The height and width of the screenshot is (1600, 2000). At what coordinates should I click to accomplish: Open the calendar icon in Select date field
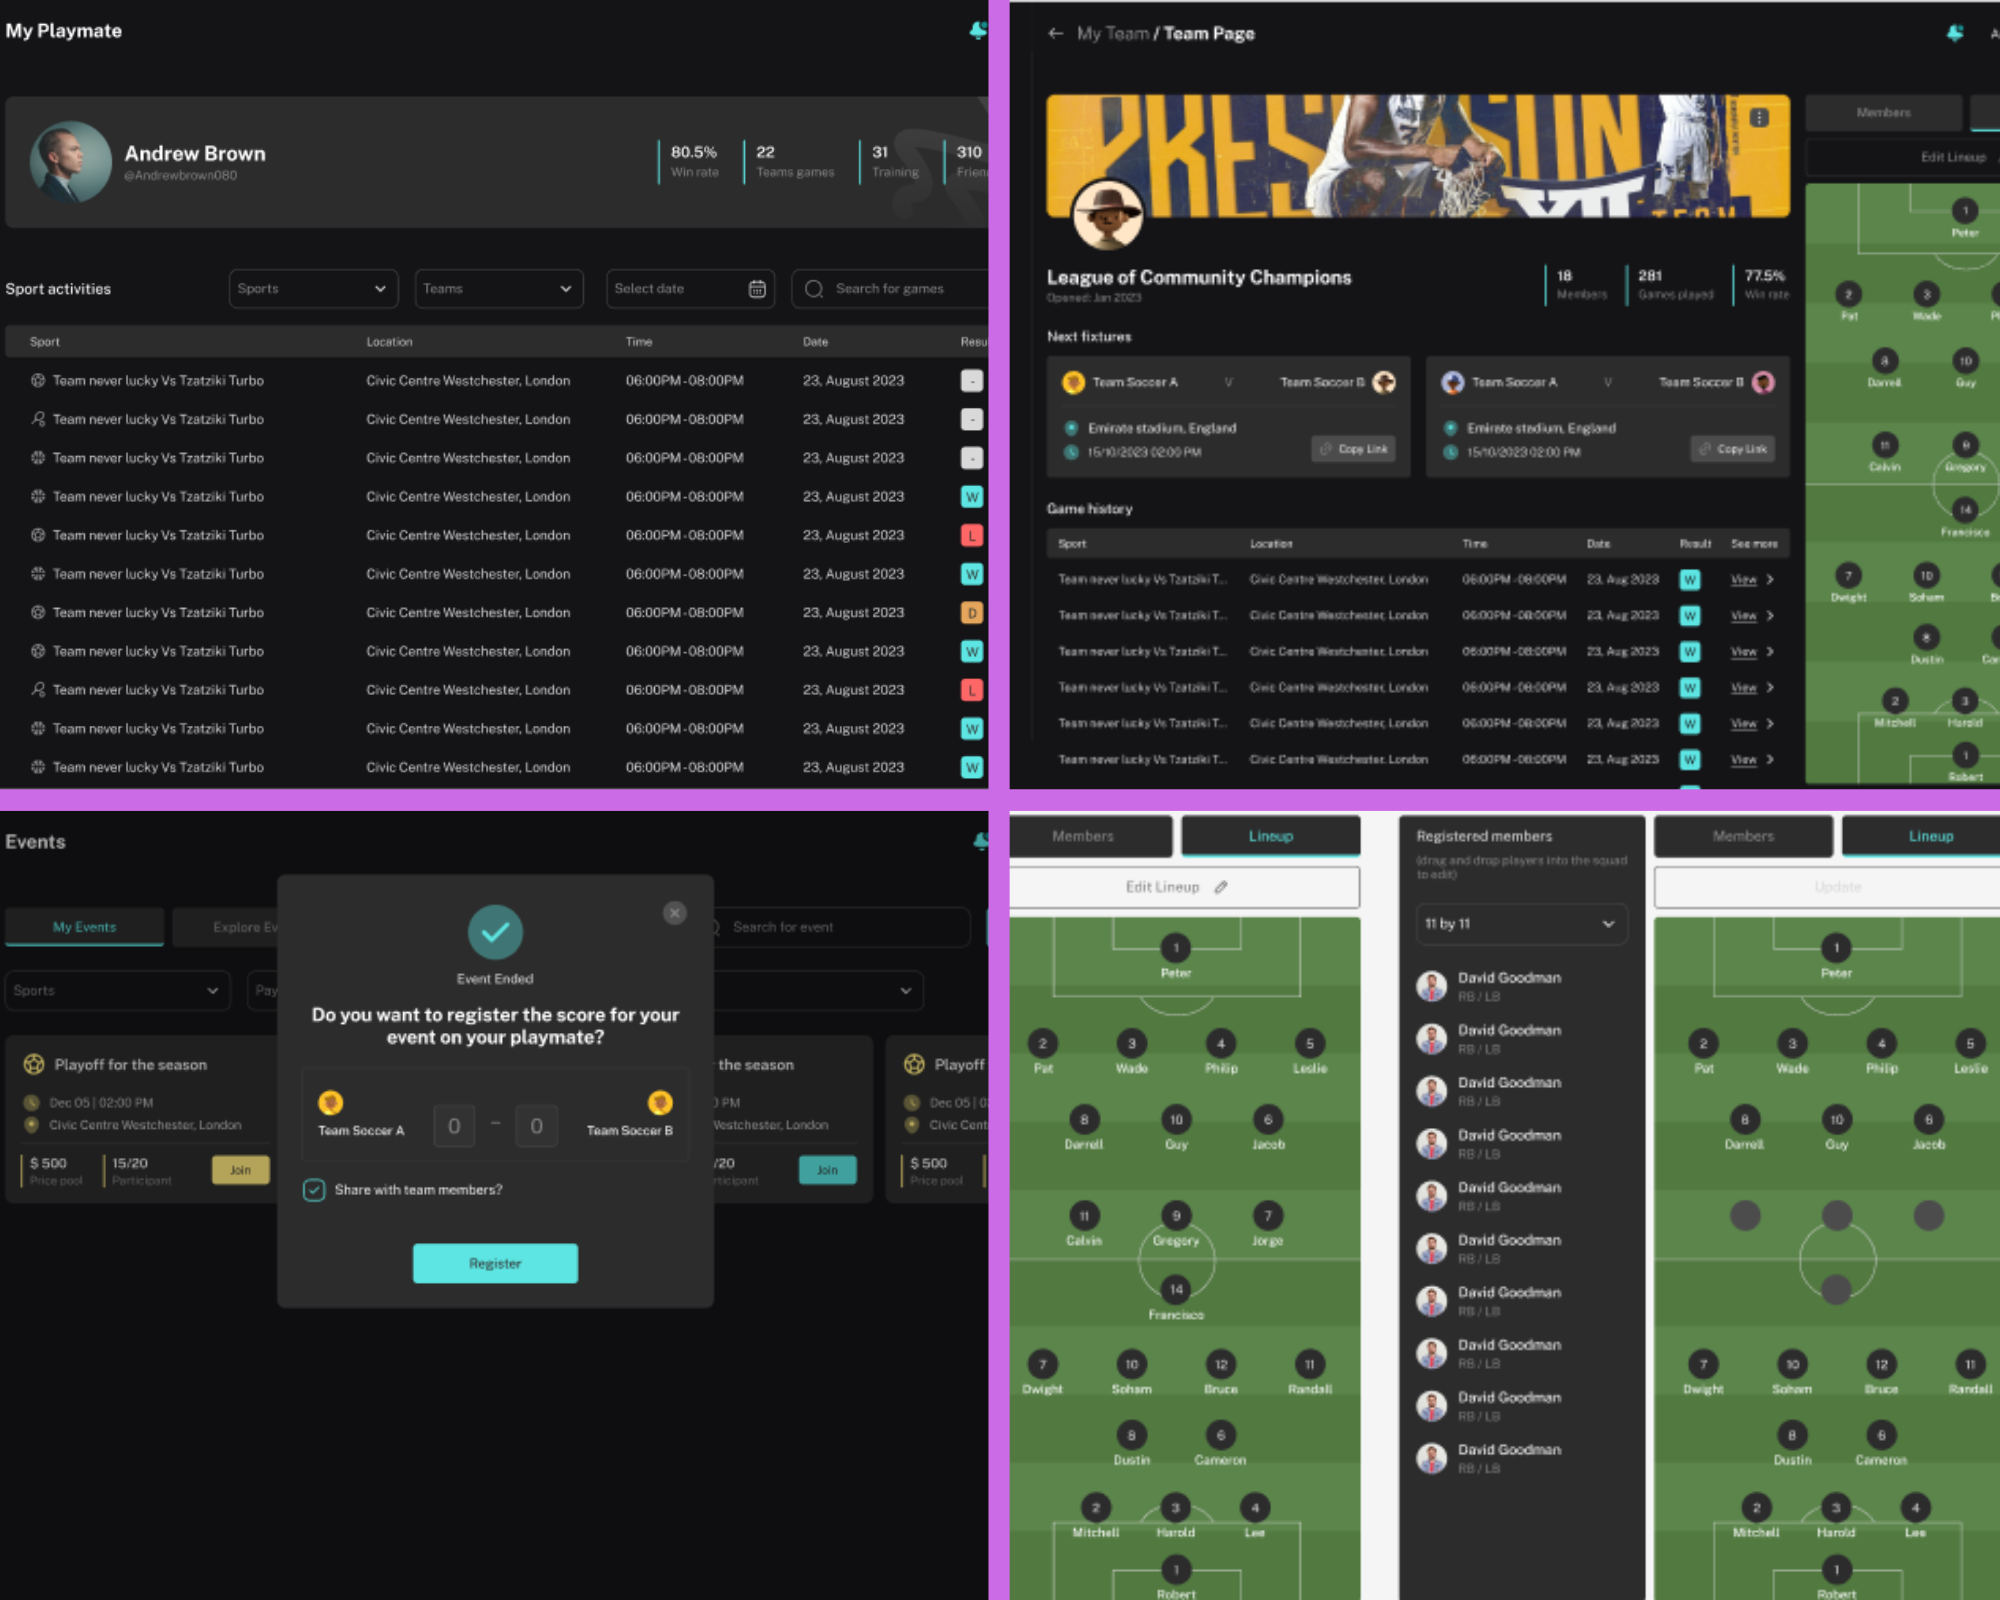(757, 288)
